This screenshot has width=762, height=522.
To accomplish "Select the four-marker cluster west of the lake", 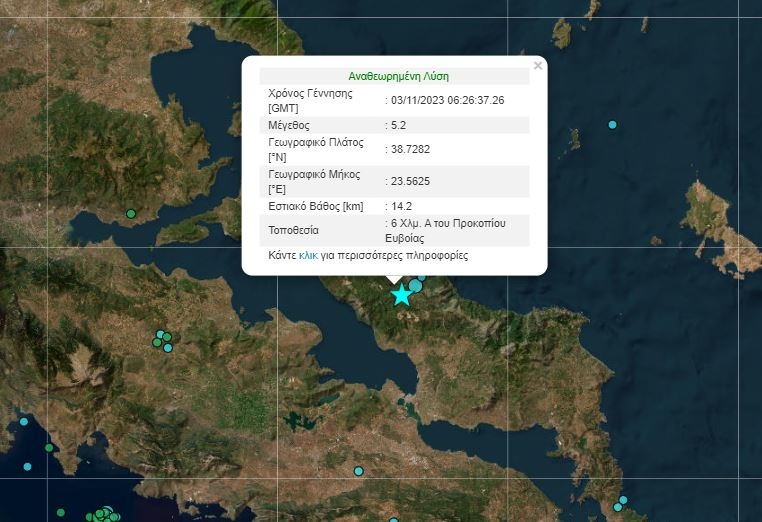I will [162, 340].
